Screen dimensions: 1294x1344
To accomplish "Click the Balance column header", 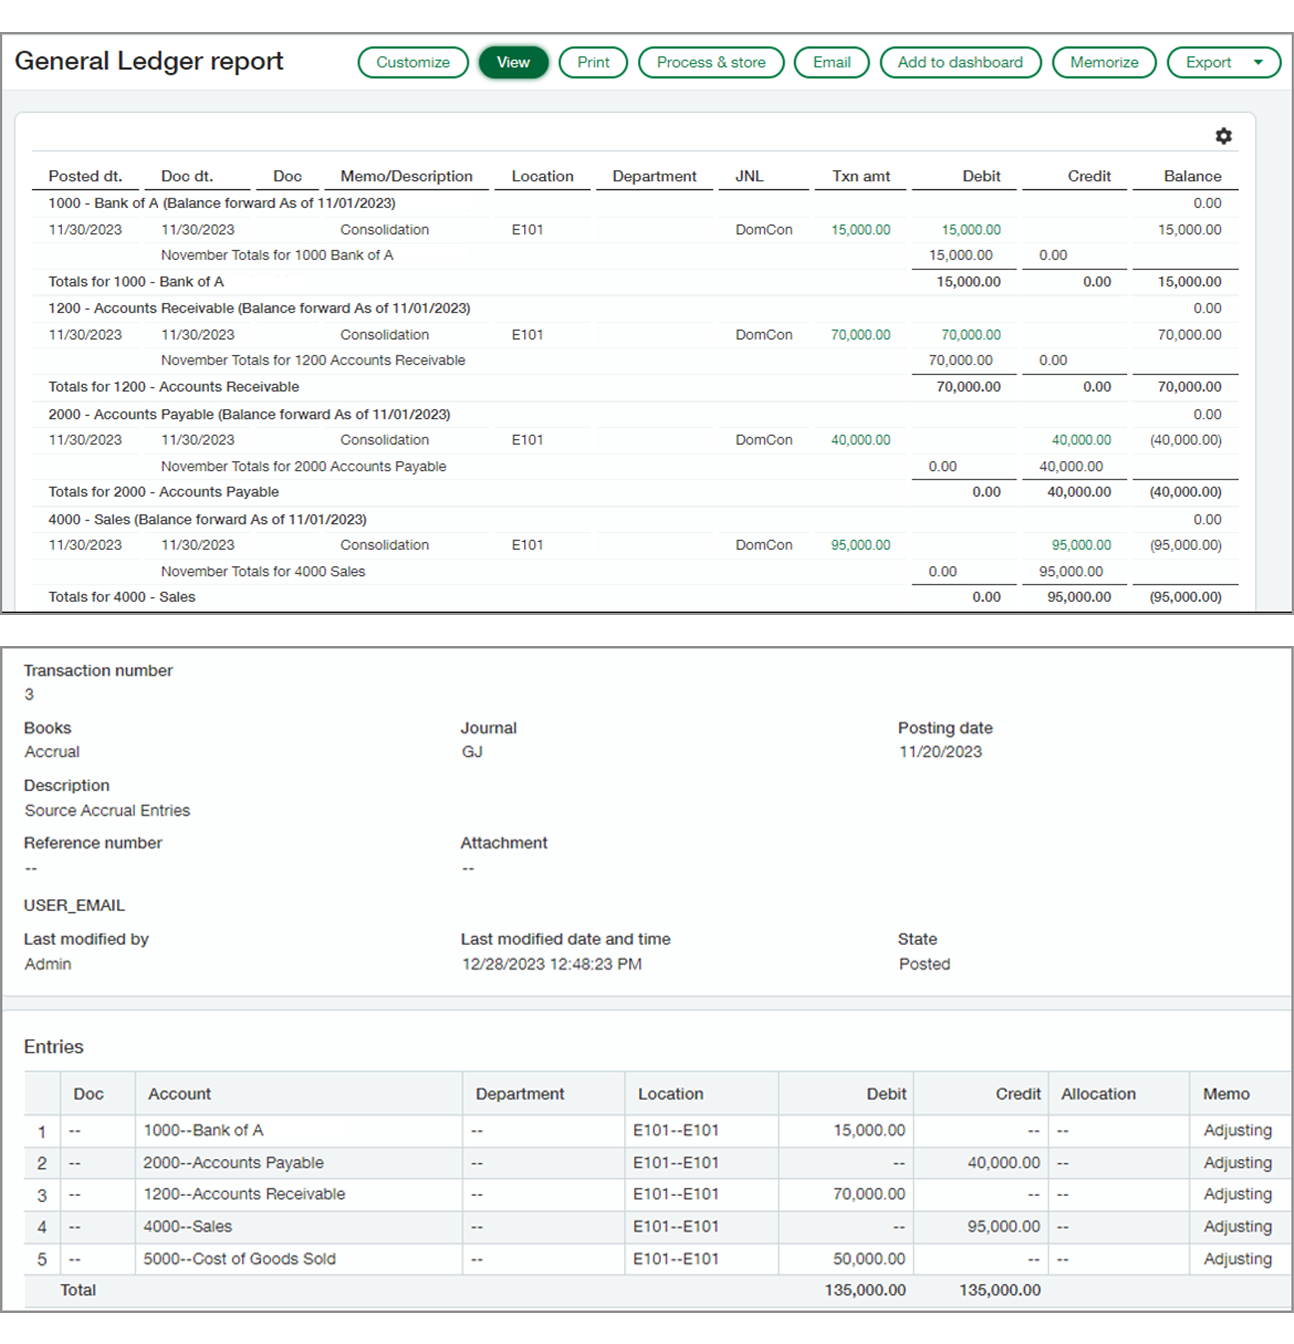I will [1192, 176].
